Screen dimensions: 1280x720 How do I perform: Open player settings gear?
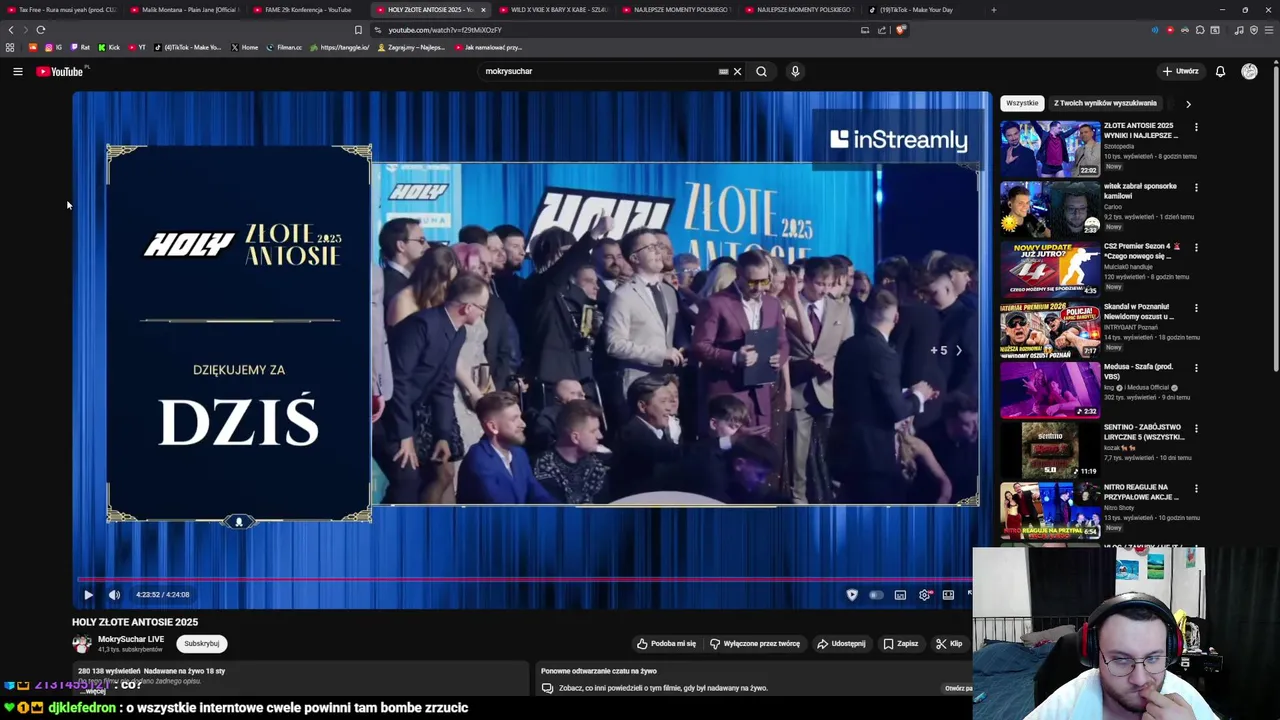click(x=925, y=594)
